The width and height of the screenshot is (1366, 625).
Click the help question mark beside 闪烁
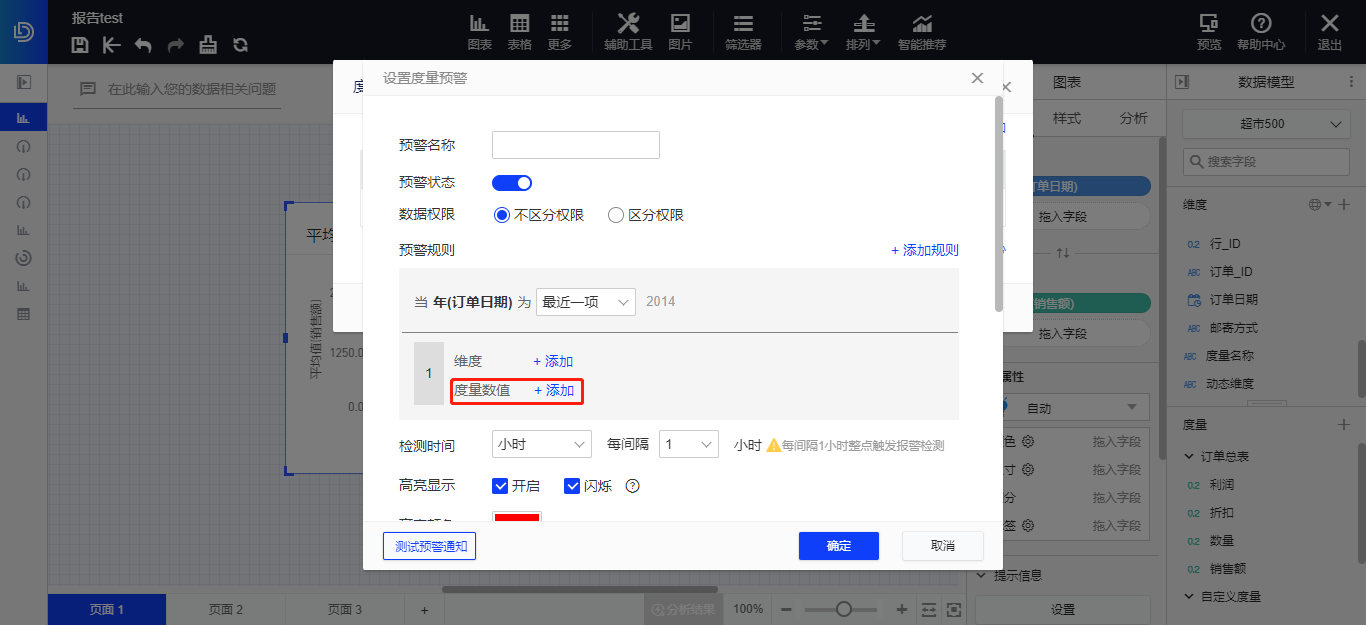(632, 486)
